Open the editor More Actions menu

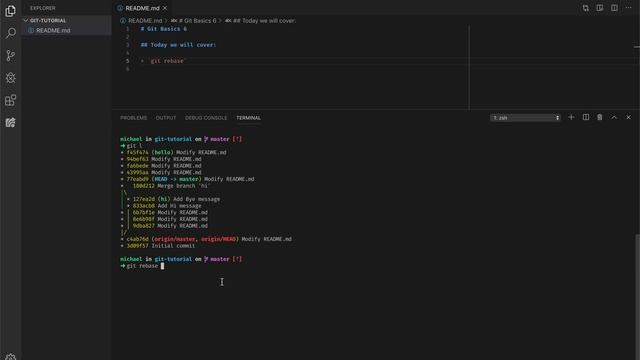629,8
